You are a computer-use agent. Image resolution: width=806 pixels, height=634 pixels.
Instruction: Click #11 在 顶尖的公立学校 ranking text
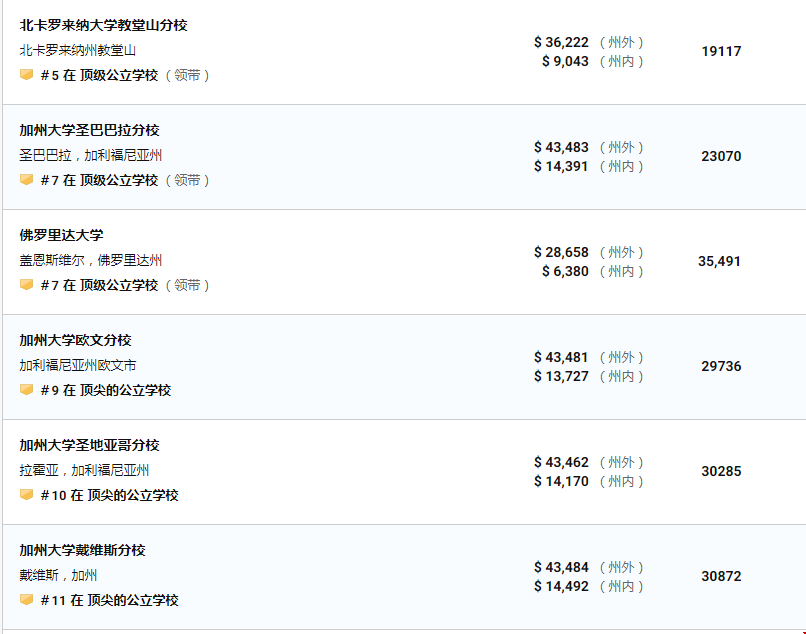tap(109, 600)
